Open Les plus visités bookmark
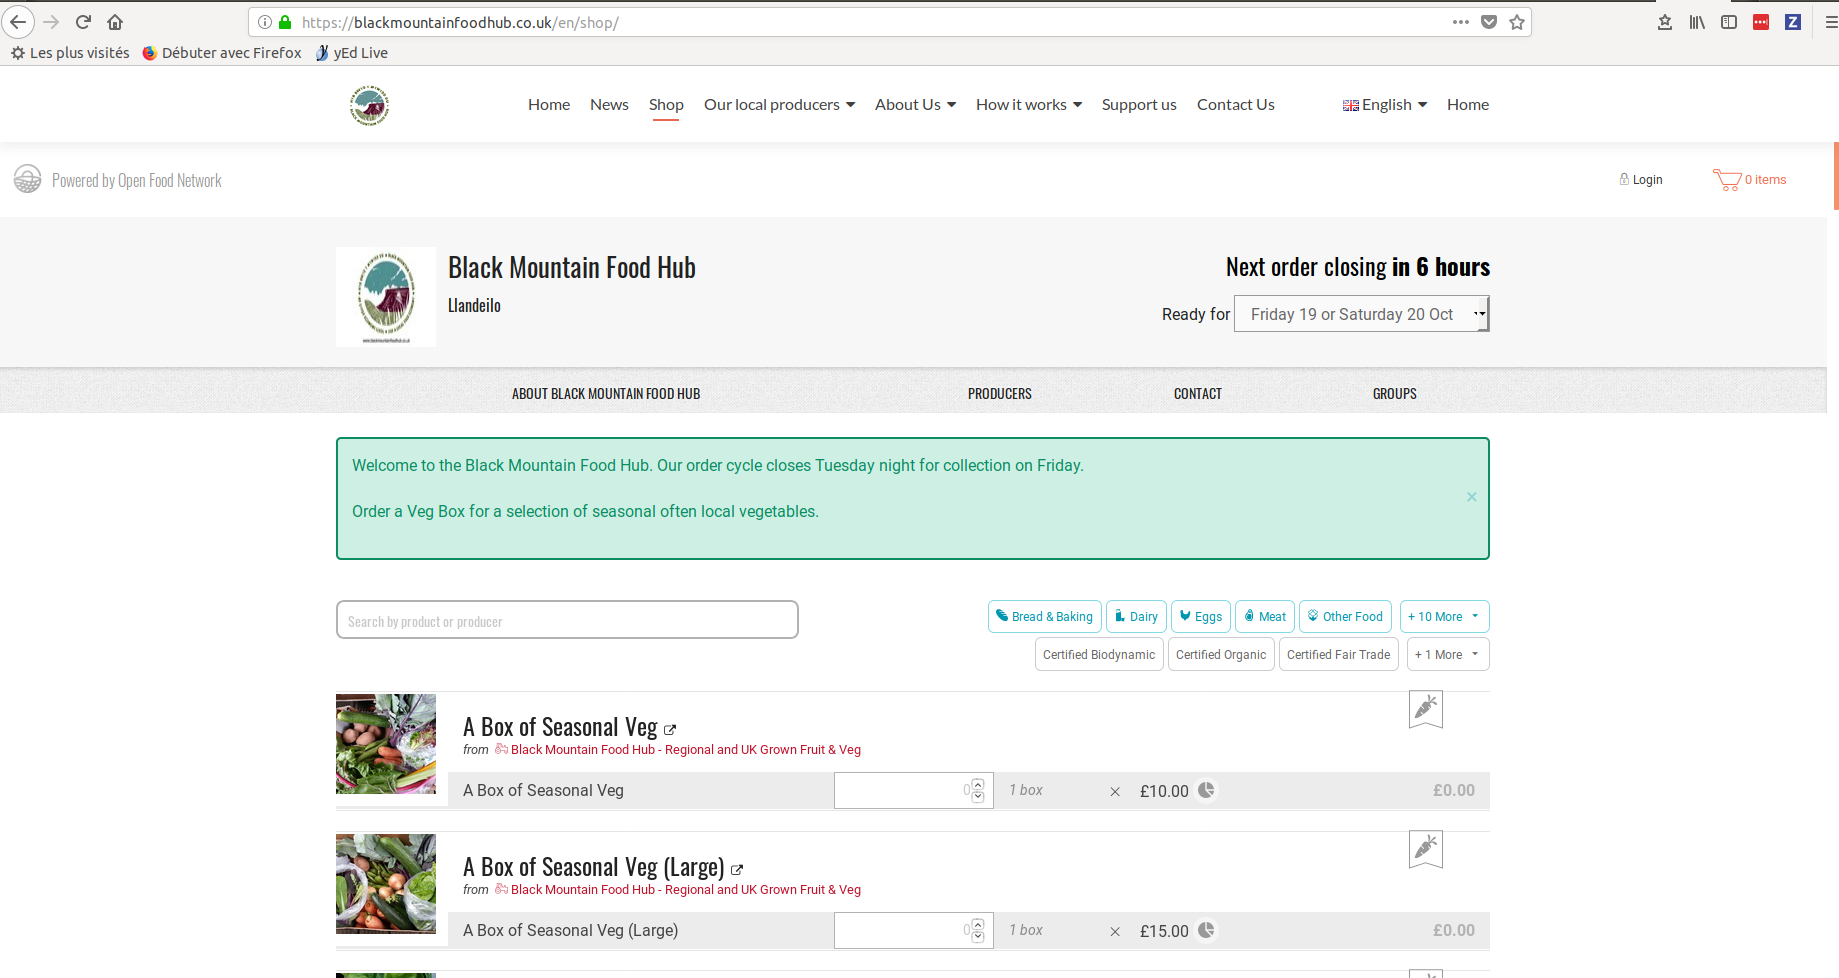1839x978 pixels. [70, 53]
